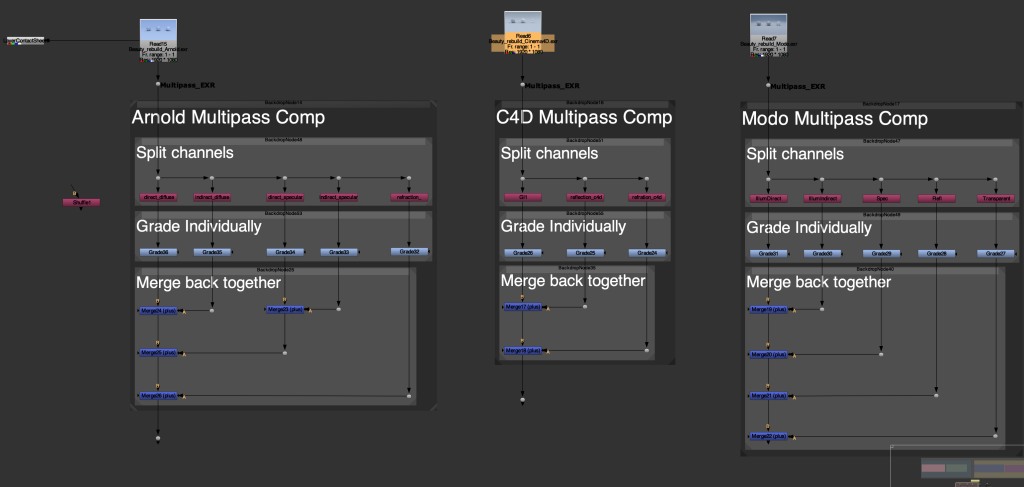1024x487 pixels.
Task: Select the Grade29 node
Action: point(882,253)
